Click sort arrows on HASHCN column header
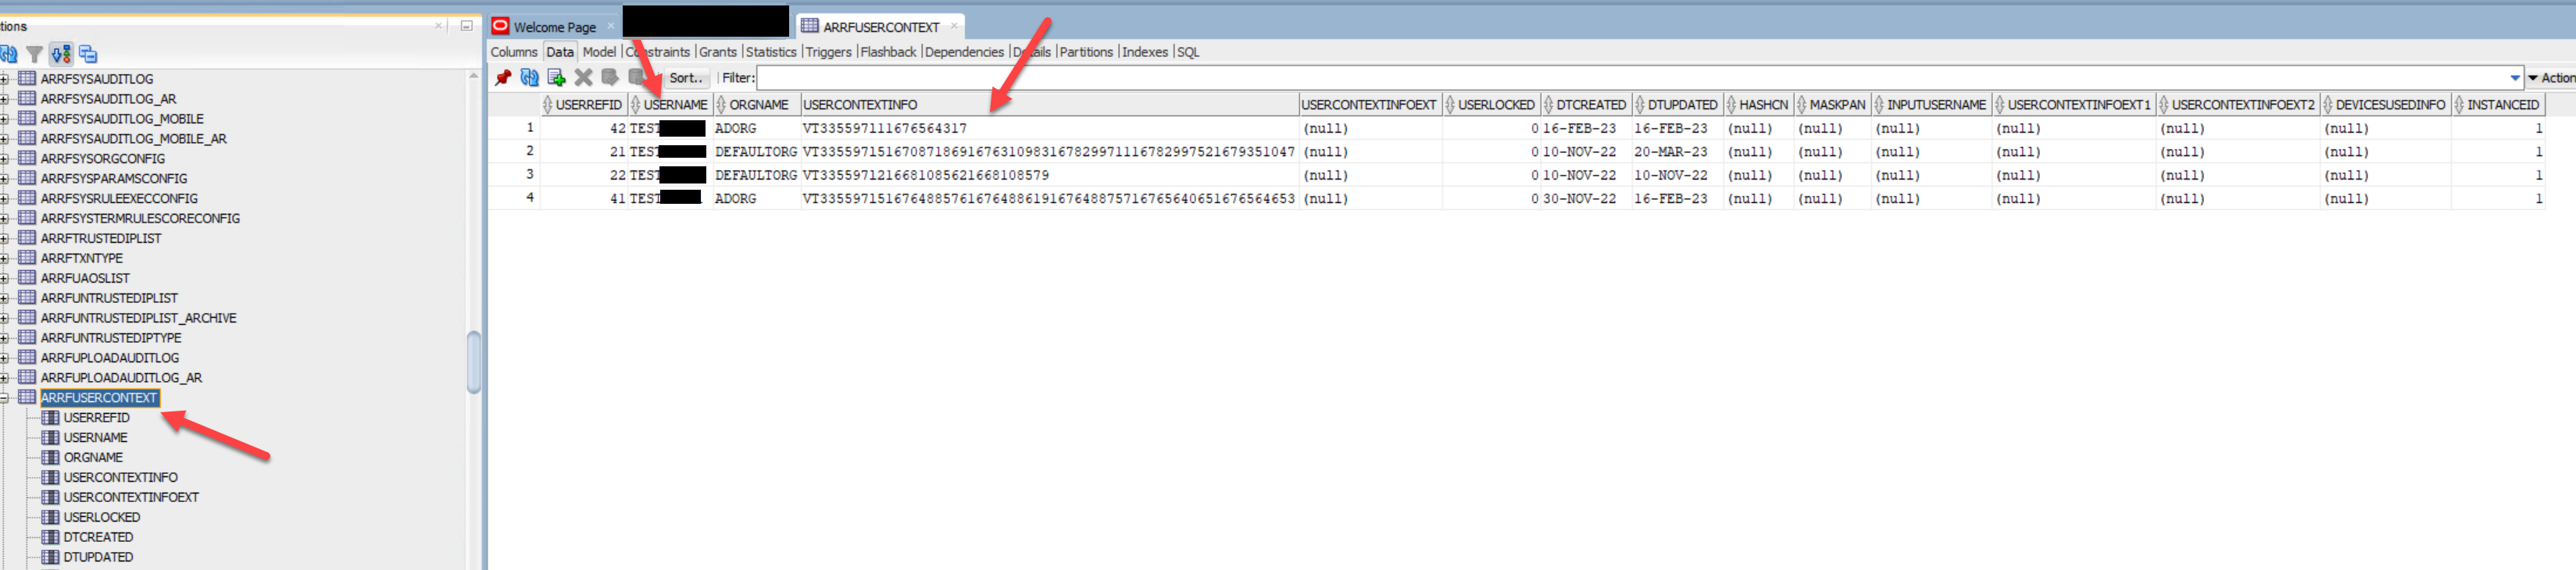The image size is (2576, 570). (x=1731, y=105)
